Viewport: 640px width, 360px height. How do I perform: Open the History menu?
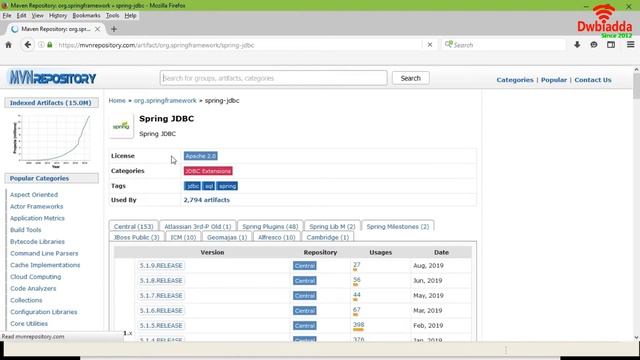coord(58,16)
